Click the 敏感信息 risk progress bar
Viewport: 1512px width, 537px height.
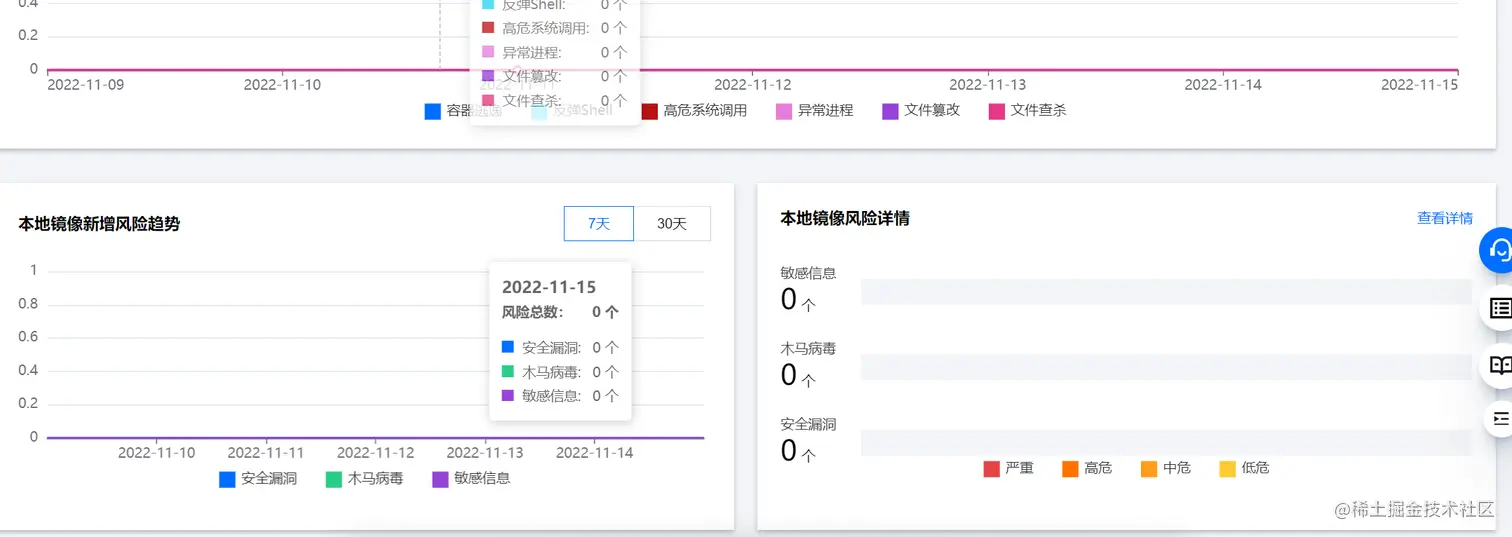1166,292
